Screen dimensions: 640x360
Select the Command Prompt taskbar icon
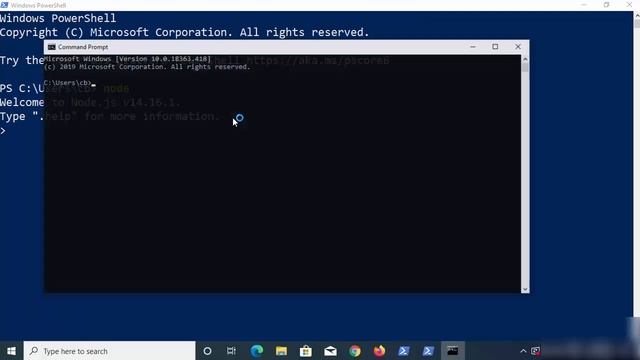(x=453, y=351)
